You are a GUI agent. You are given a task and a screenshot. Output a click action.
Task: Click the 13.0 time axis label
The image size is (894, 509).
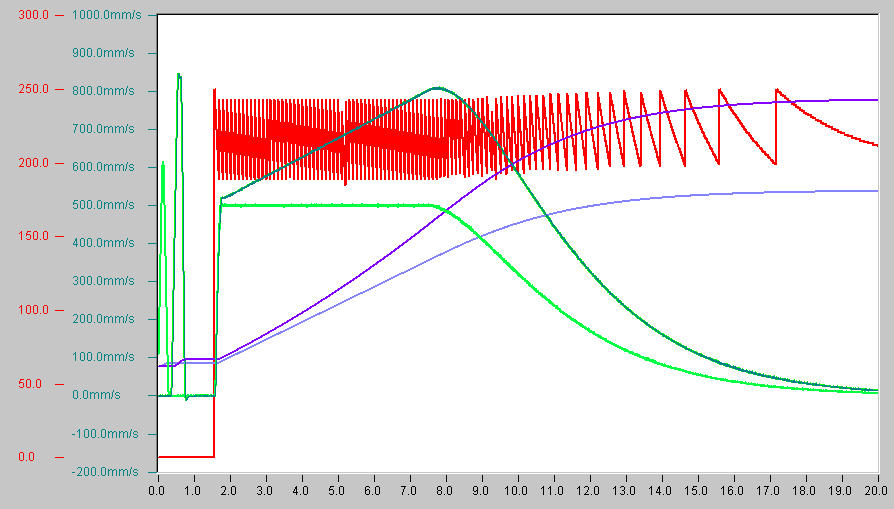coord(625,491)
